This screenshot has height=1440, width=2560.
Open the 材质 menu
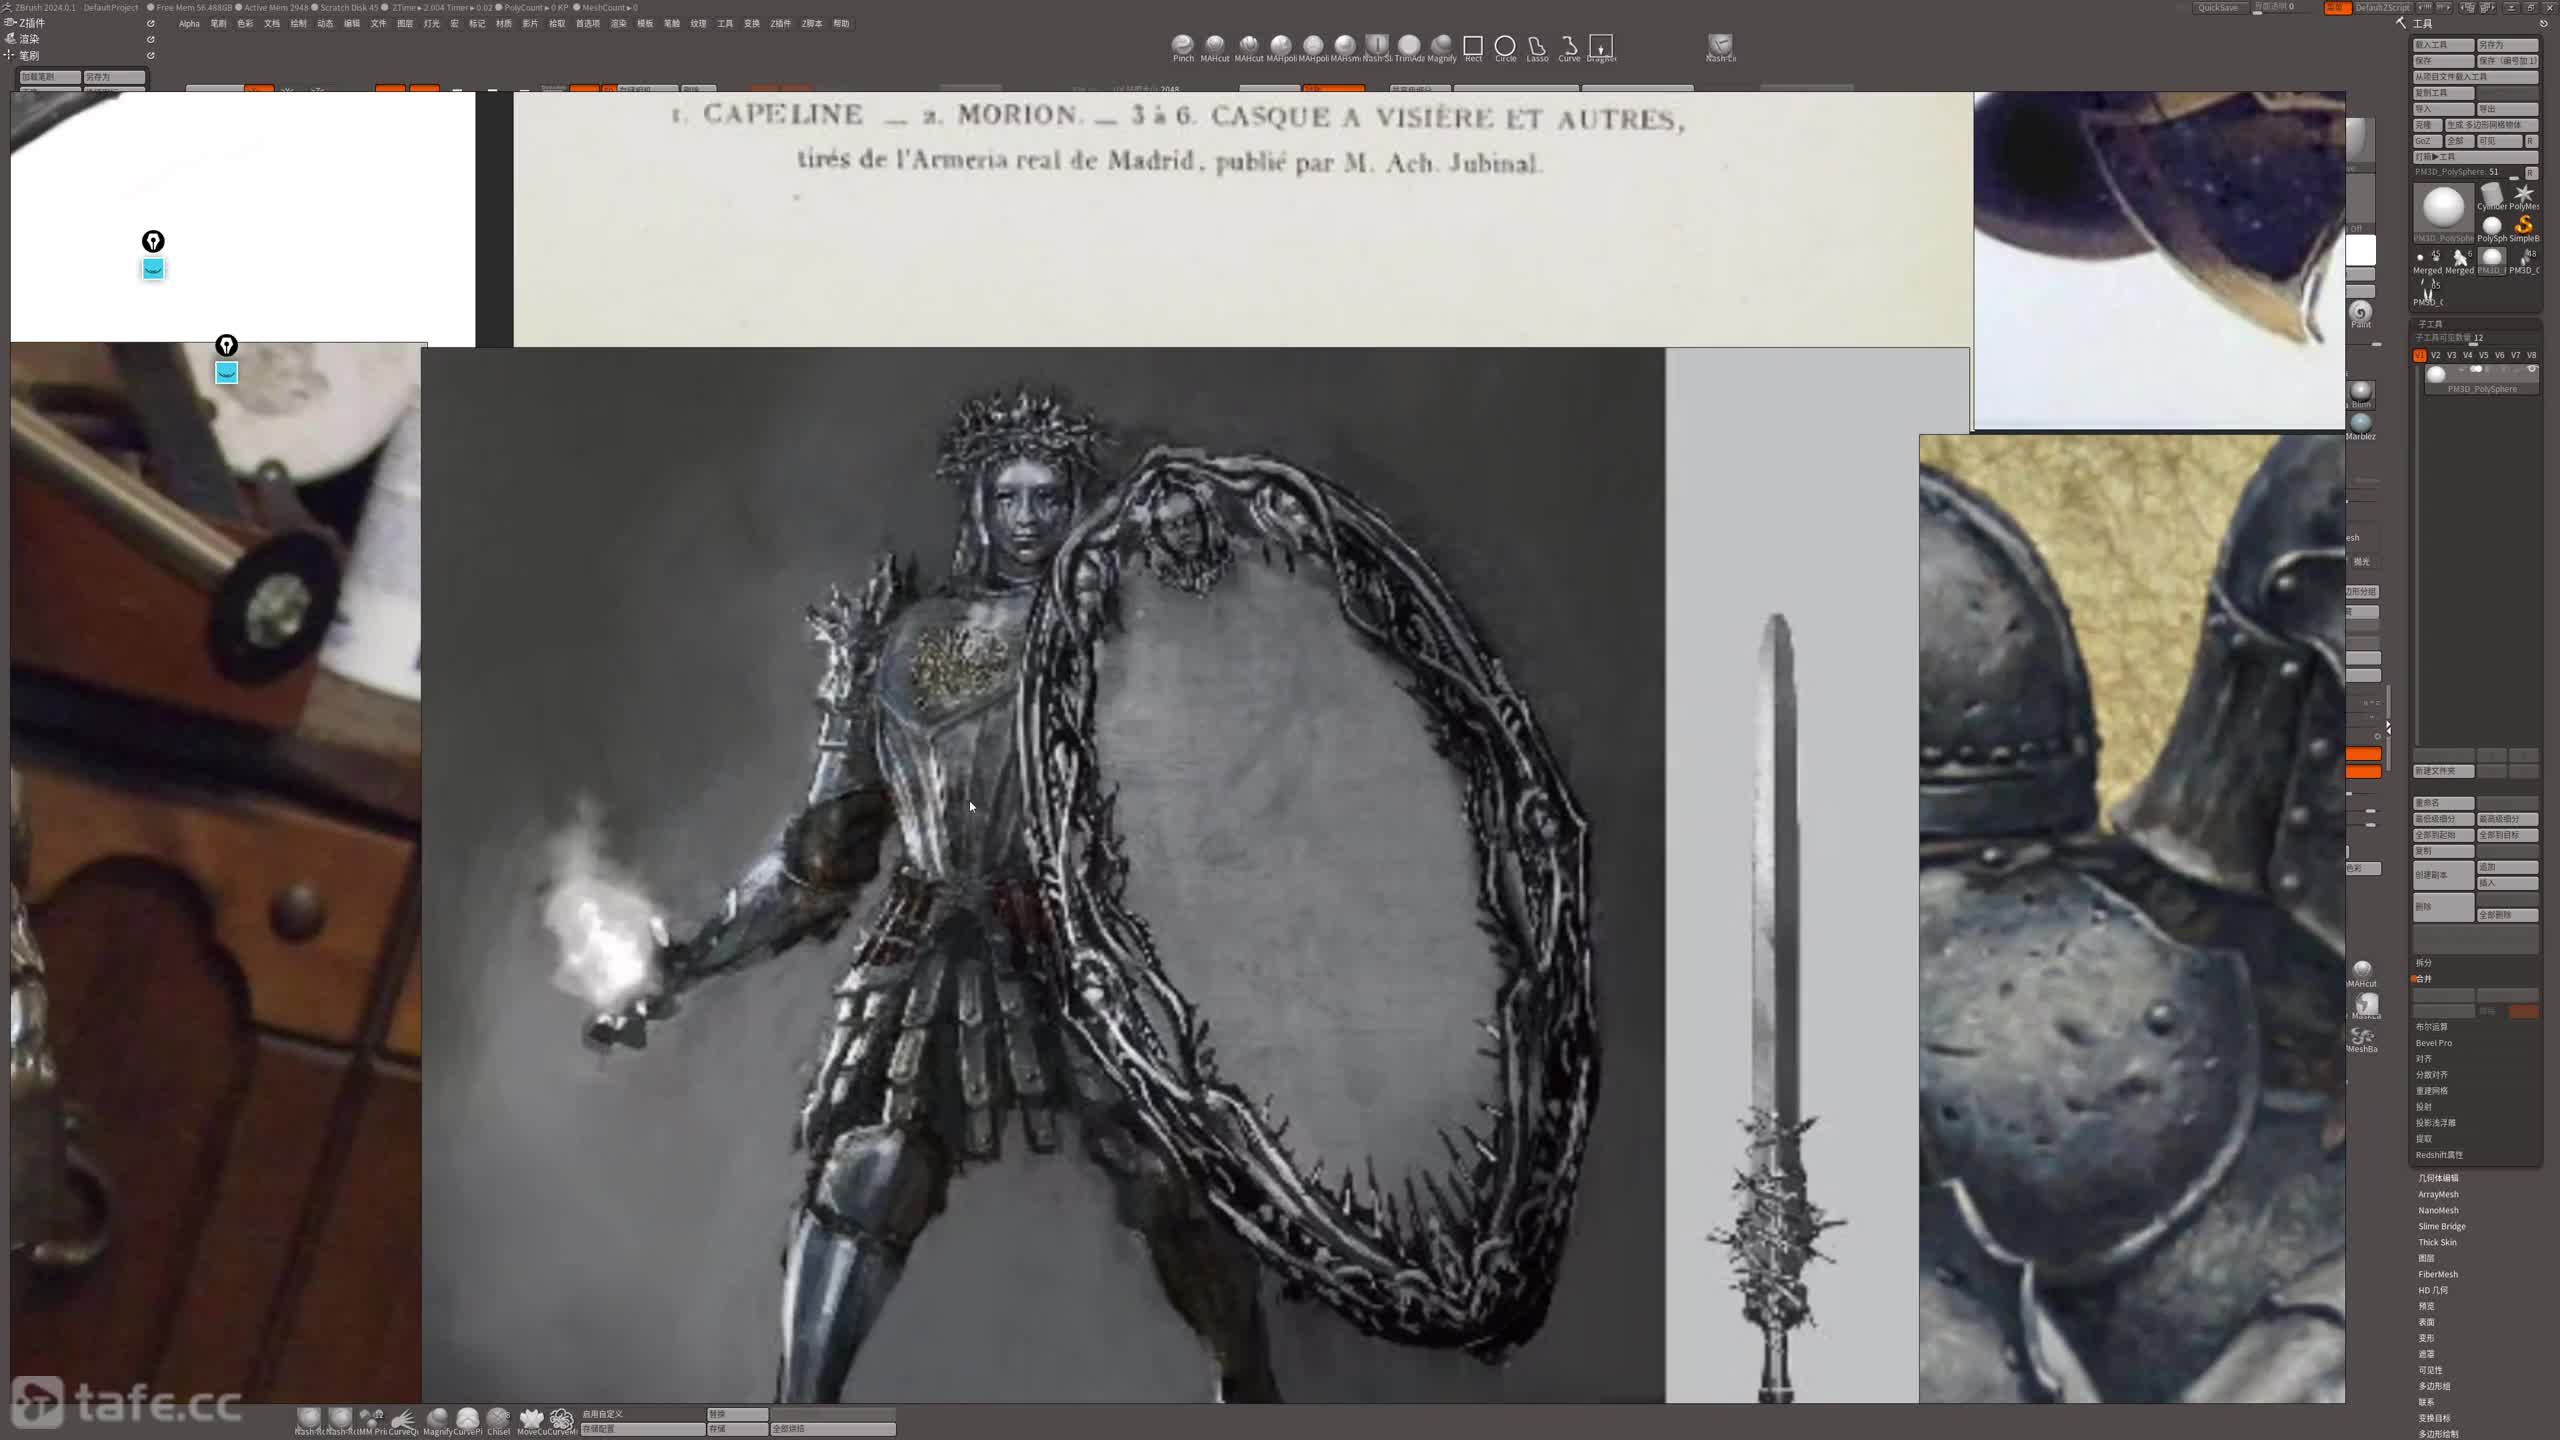click(x=503, y=23)
